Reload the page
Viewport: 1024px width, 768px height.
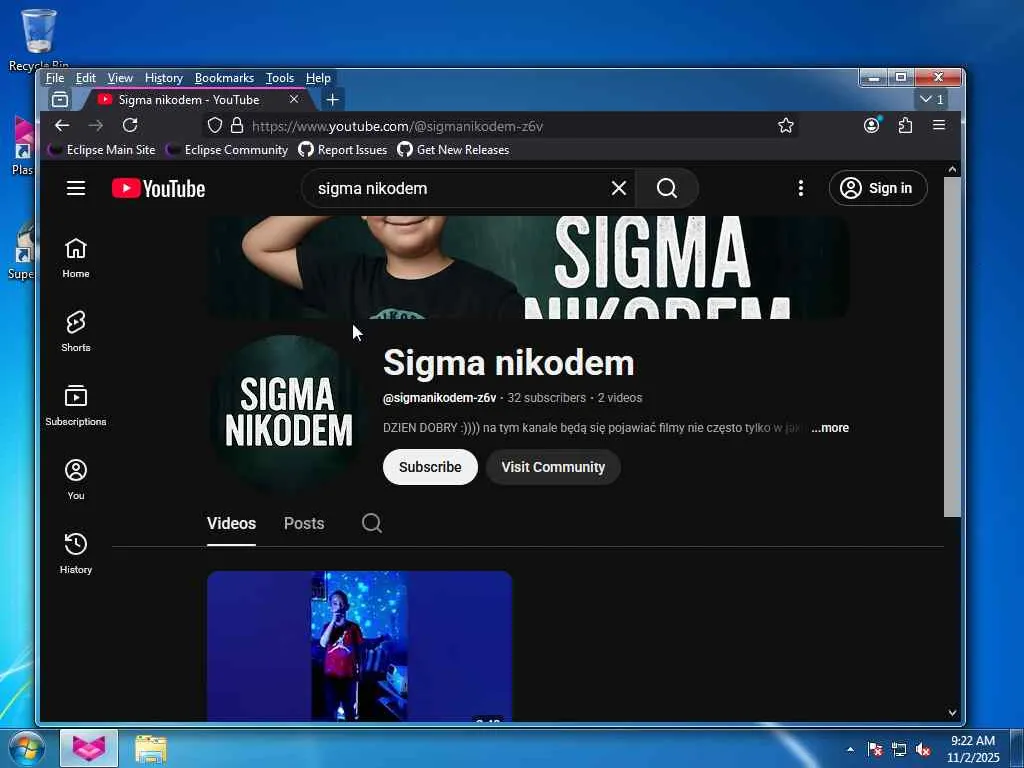pos(130,125)
